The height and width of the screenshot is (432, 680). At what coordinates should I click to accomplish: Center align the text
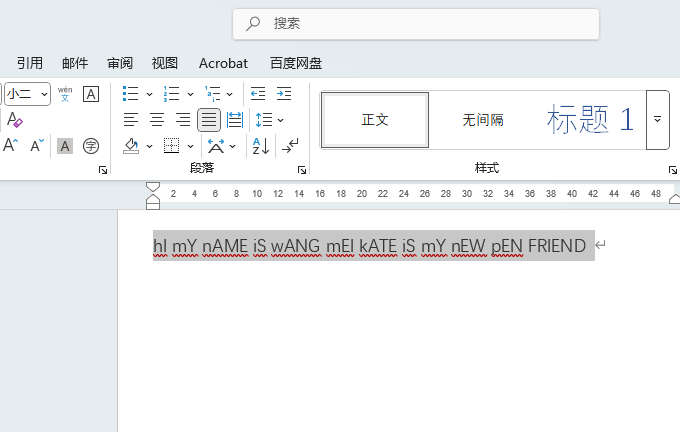(x=157, y=120)
